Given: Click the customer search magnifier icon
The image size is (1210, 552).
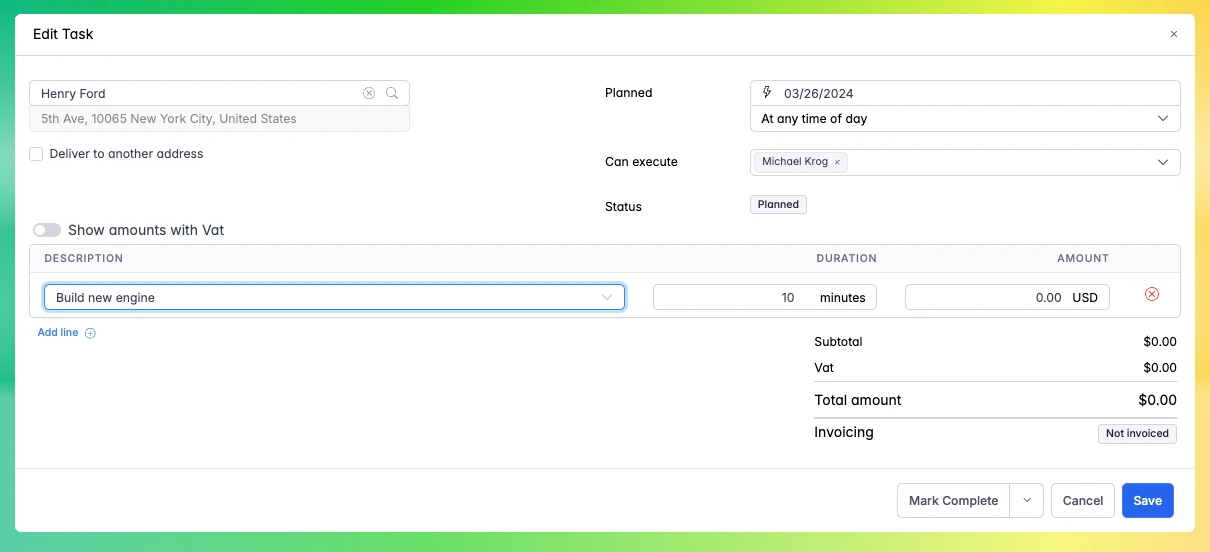Looking at the screenshot, I should pos(392,93).
